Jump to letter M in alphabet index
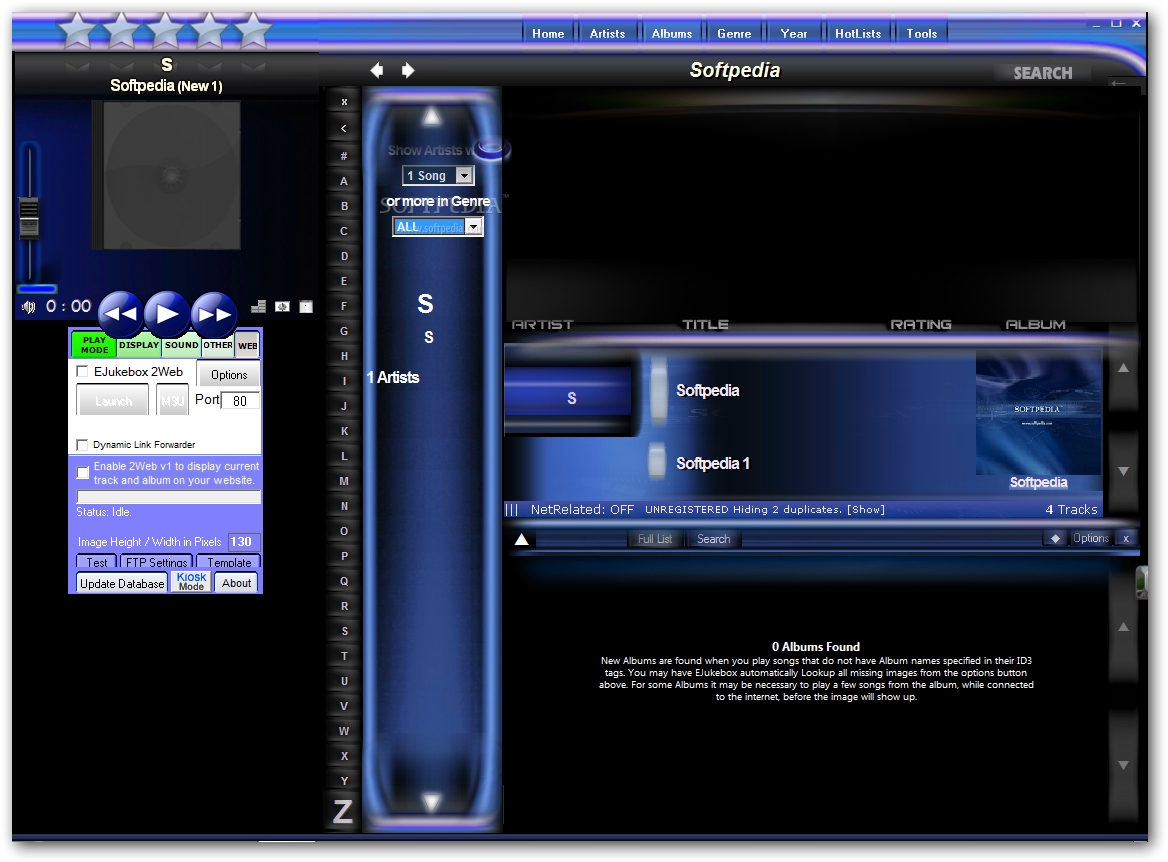Viewport: 1168px width, 862px height. (344, 481)
